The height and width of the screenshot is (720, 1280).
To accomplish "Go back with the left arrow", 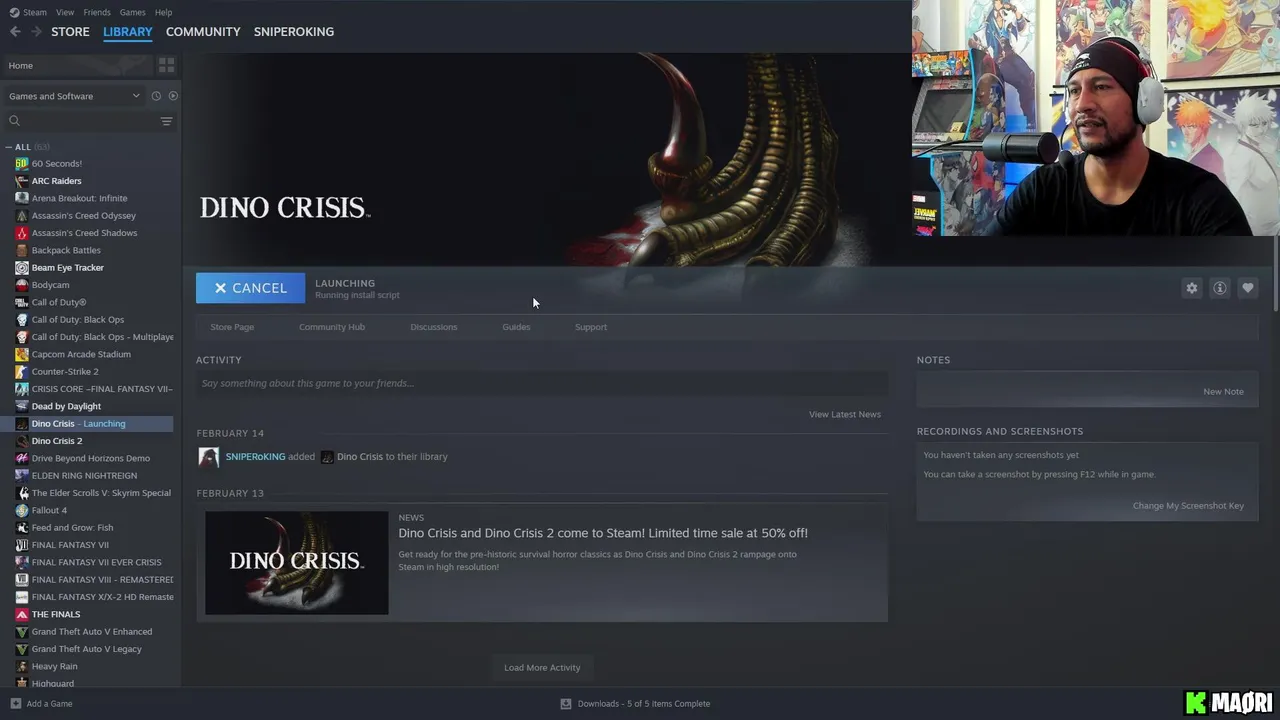I will pos(15,32).
